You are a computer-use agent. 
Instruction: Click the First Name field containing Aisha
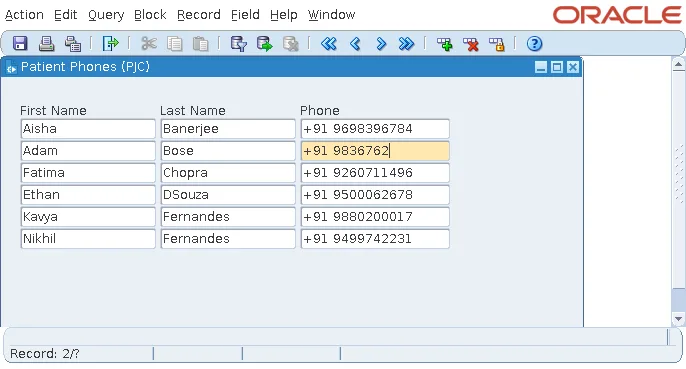[x=88, y=129]
